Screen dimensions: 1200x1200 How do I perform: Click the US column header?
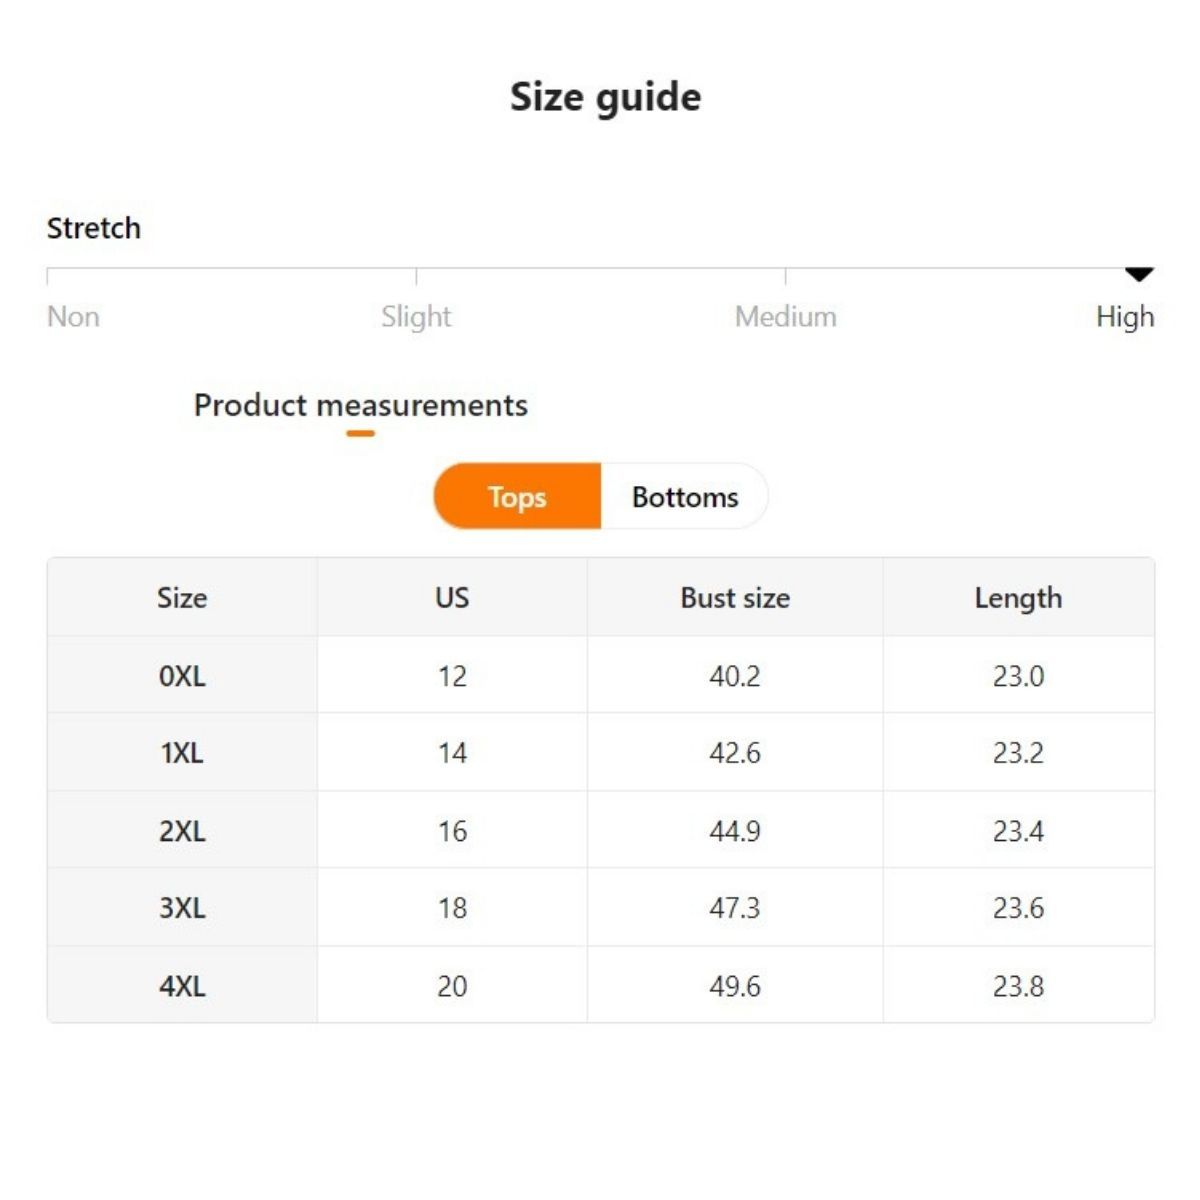[452, 598]
